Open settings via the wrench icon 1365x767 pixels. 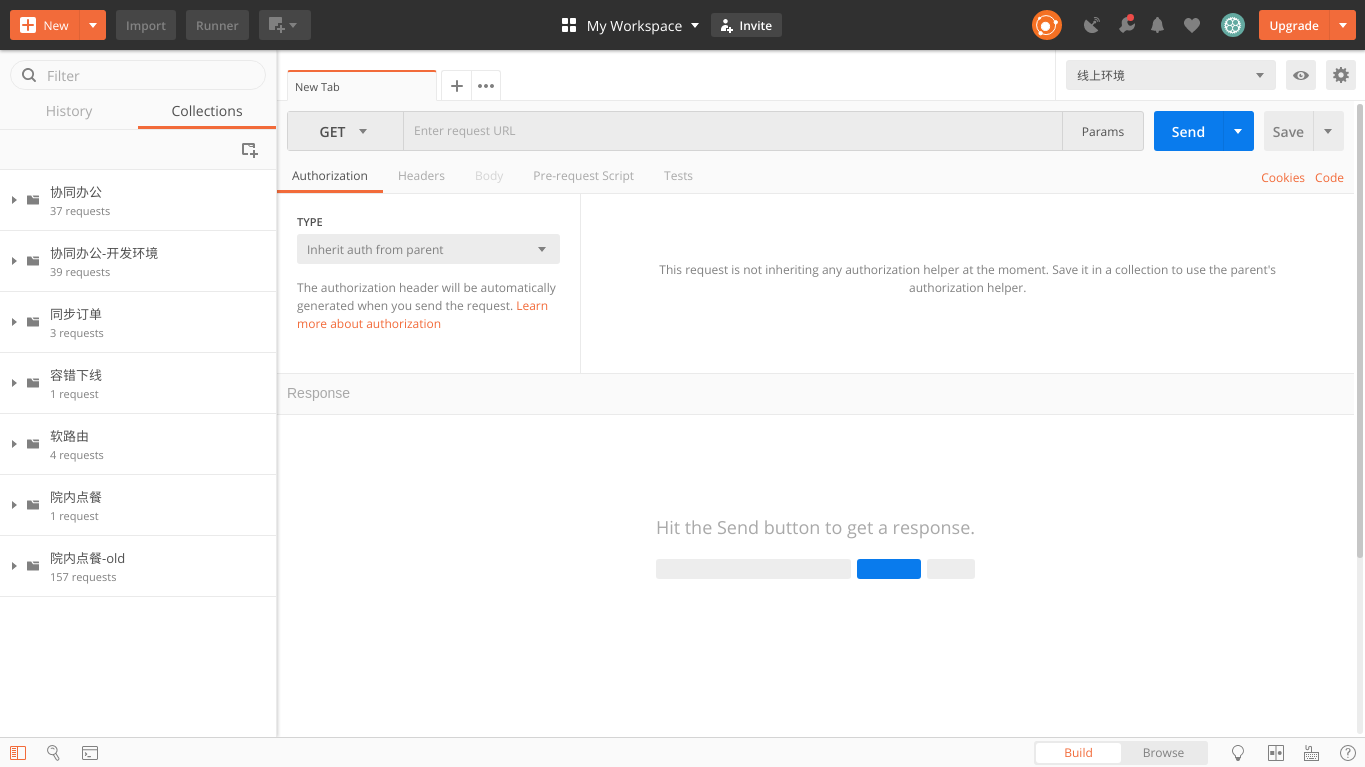point(1126,25)
